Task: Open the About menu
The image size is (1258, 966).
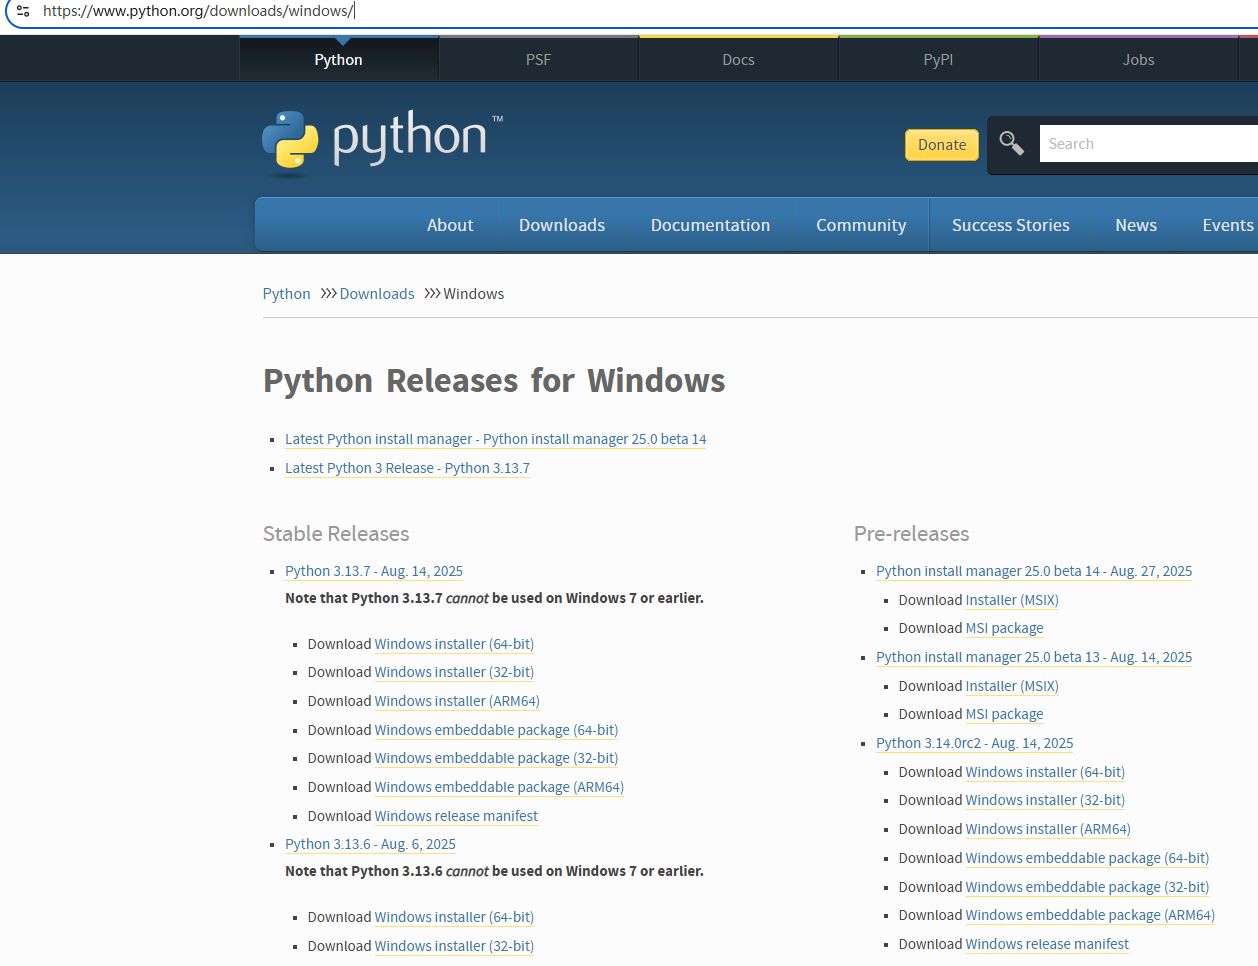Action: 450,225
